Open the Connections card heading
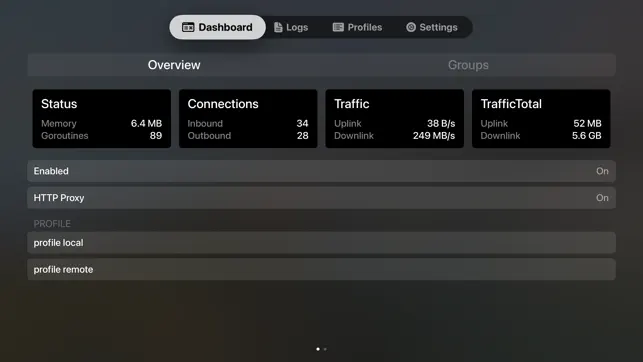The image size is (643, 362). coord(223,104)
